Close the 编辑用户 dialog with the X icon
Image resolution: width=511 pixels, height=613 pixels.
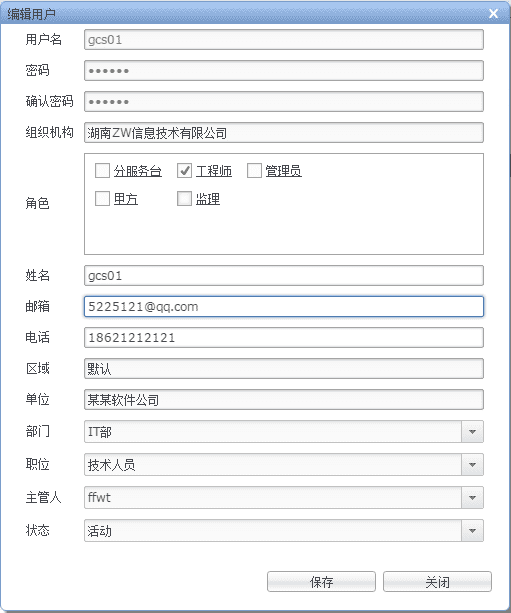tap(493, 14)
